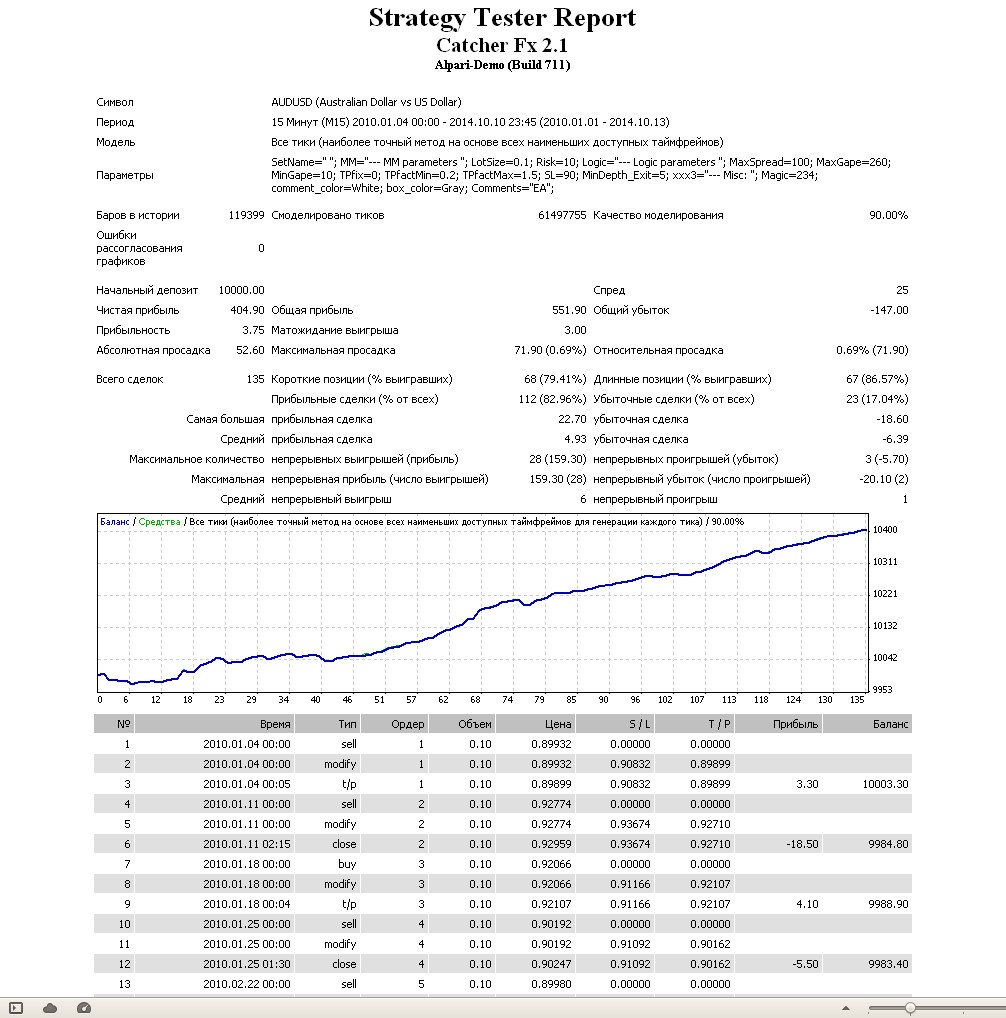The width and height of the screenshot is (1006, 1018).
Task: Click the profit trades value 112 (82.96%)
Action: (x=552, y=399)
